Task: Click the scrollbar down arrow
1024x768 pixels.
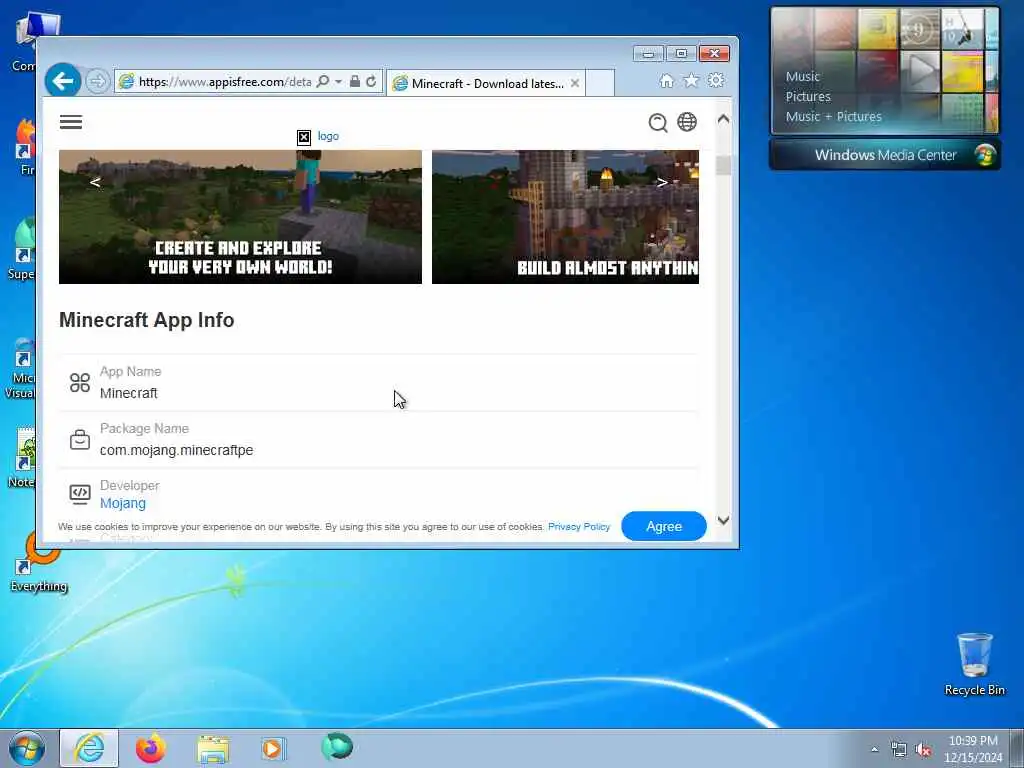Action: (723, 520)
